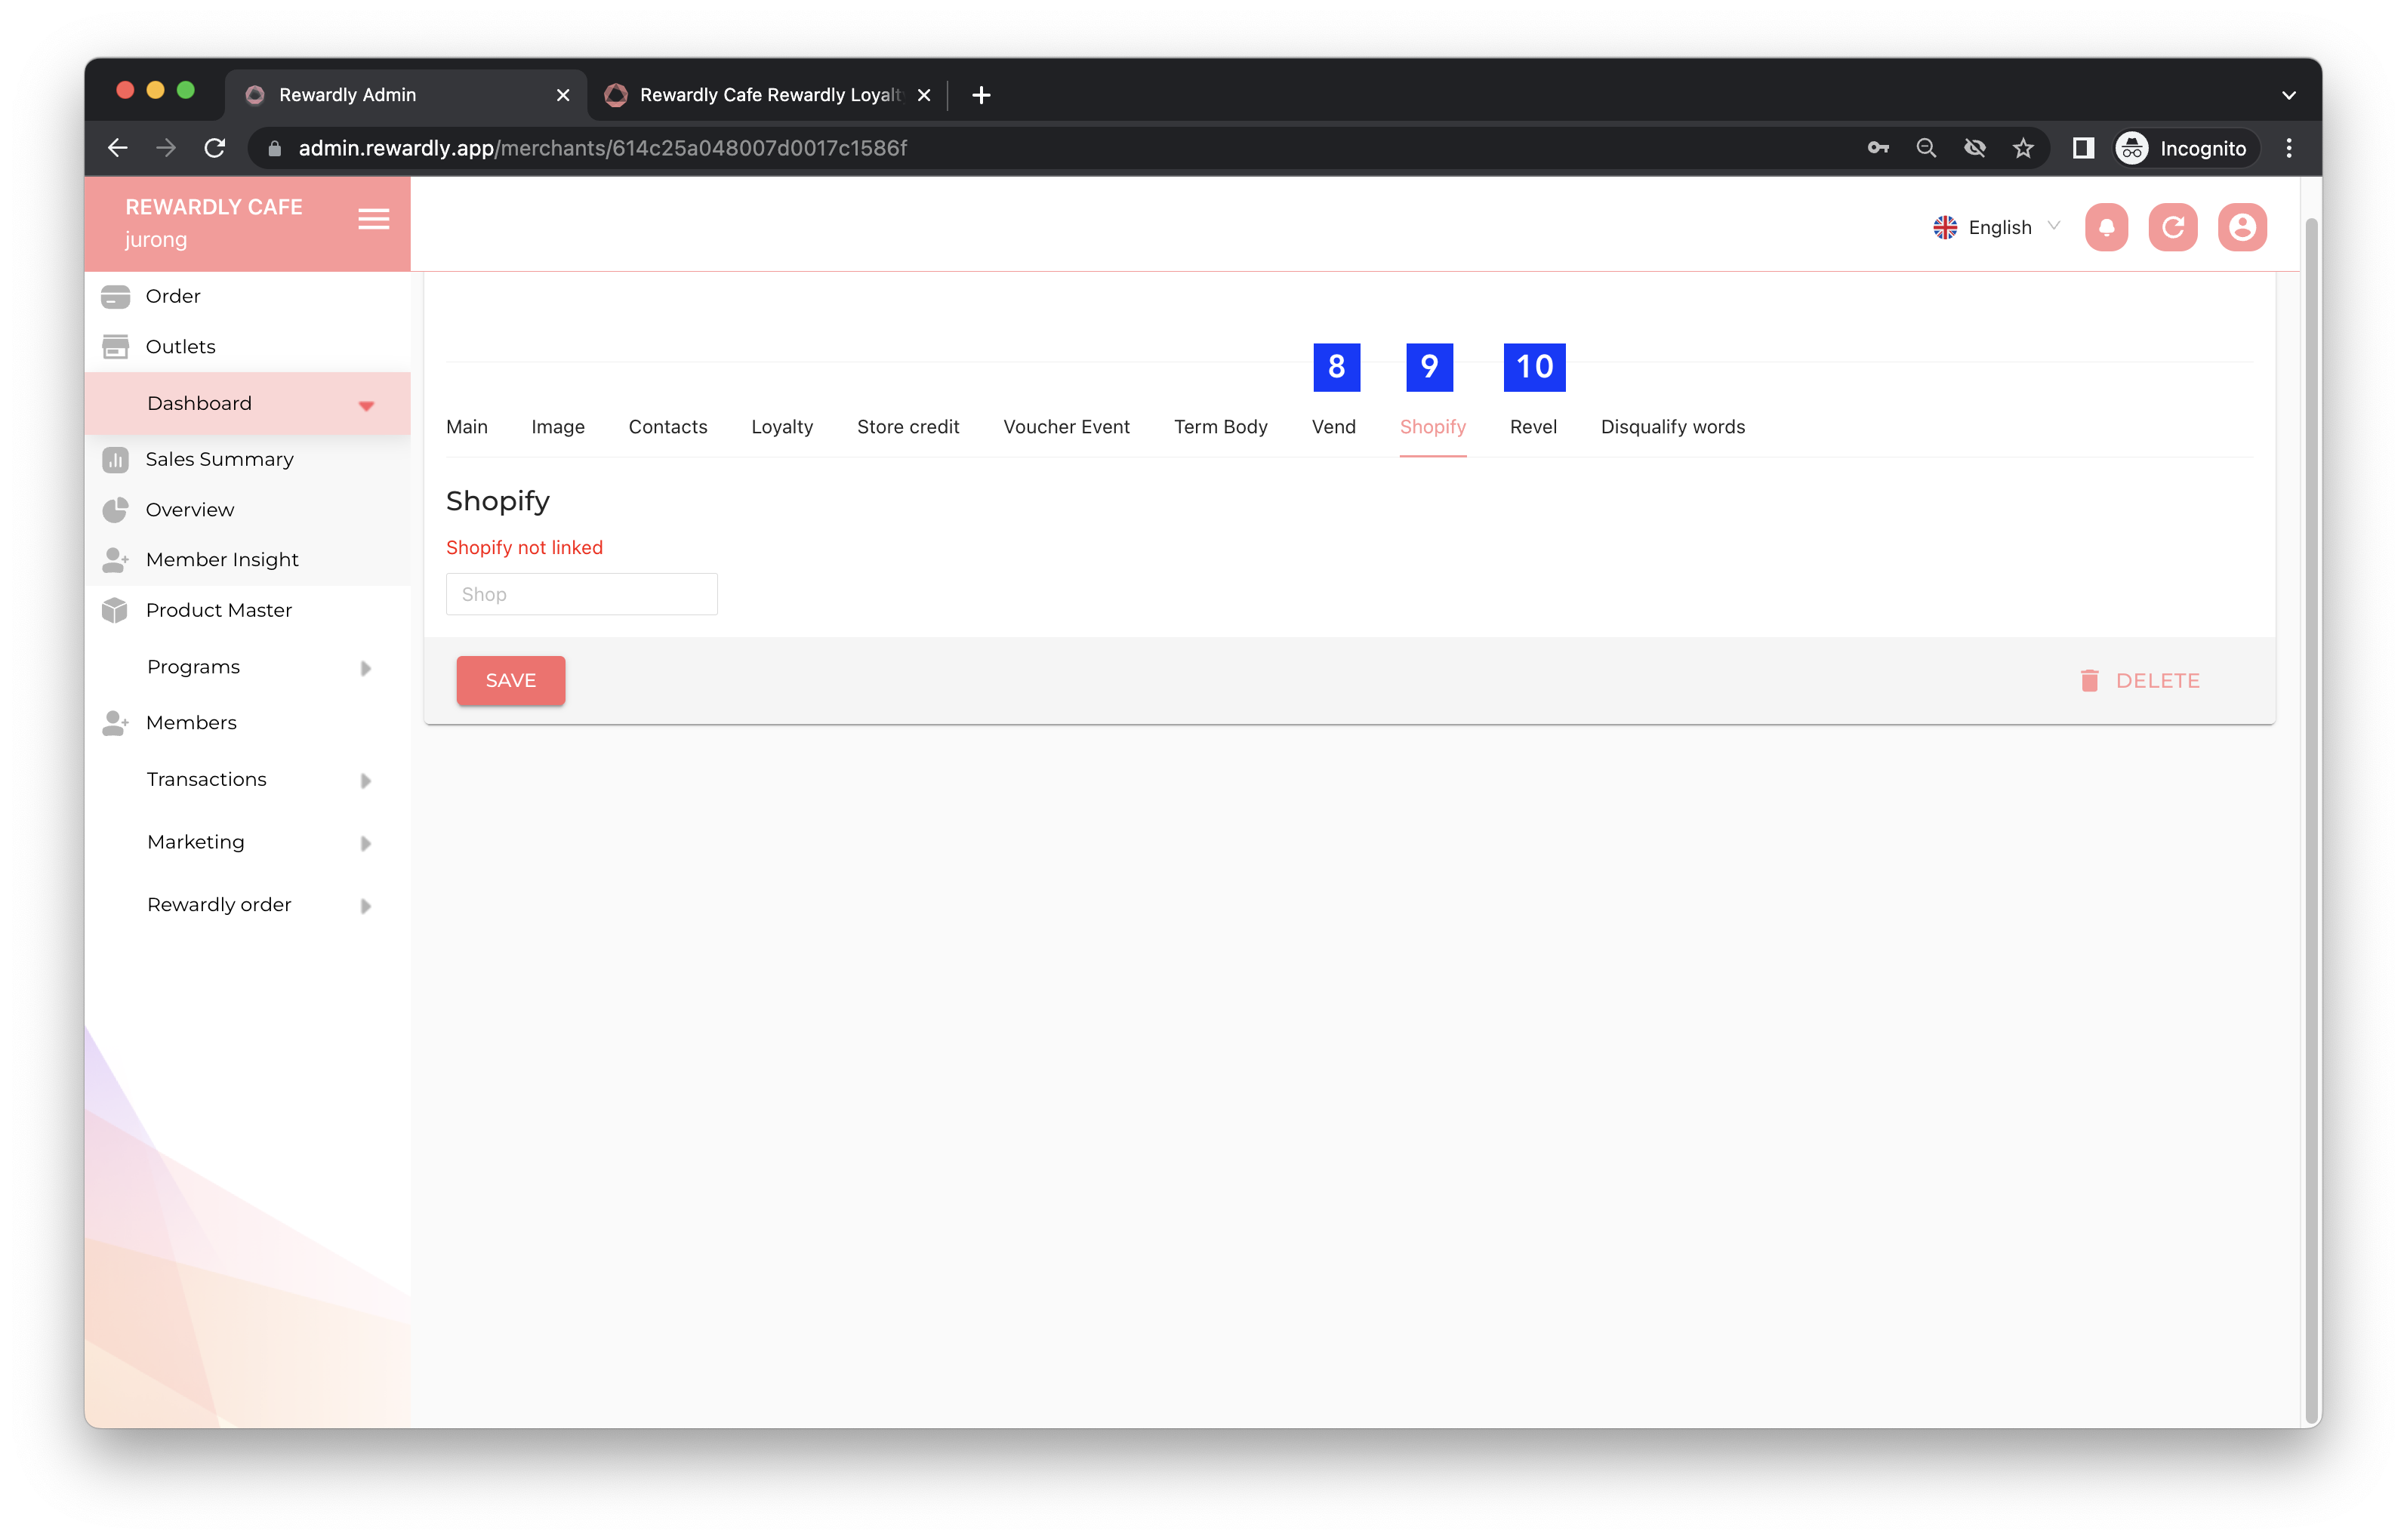The height and width of the screenshot is (1540, 2407).
Task: Click the browser forward arrow
Action: [166, 148]
